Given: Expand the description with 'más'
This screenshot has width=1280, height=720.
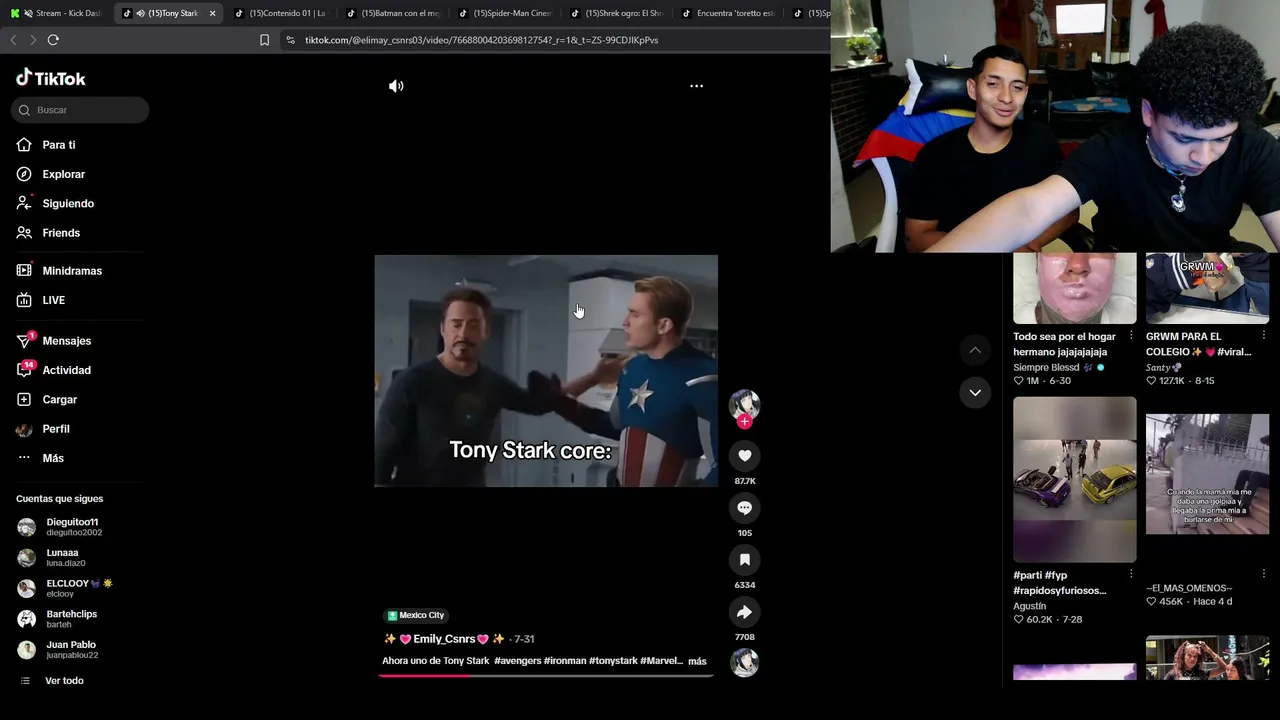Looking at the screenshot, I should pyautogui.click(x=697, y=661).
